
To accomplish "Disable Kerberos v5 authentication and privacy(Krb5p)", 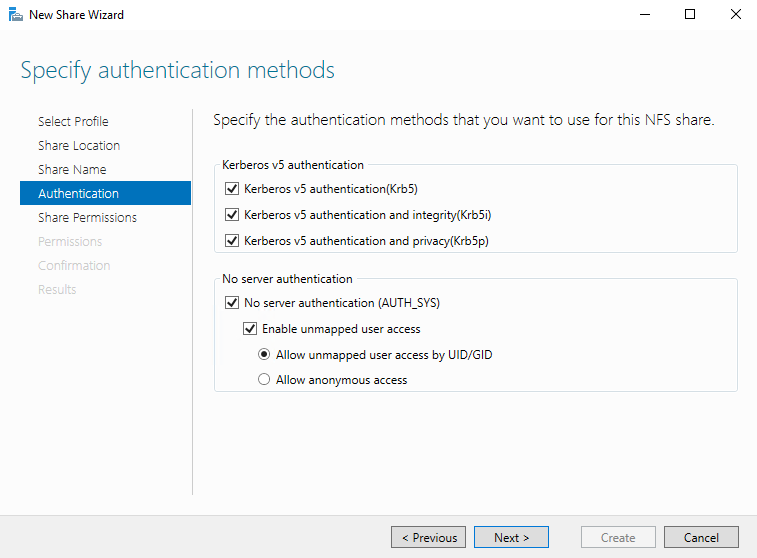I will 232,240.
